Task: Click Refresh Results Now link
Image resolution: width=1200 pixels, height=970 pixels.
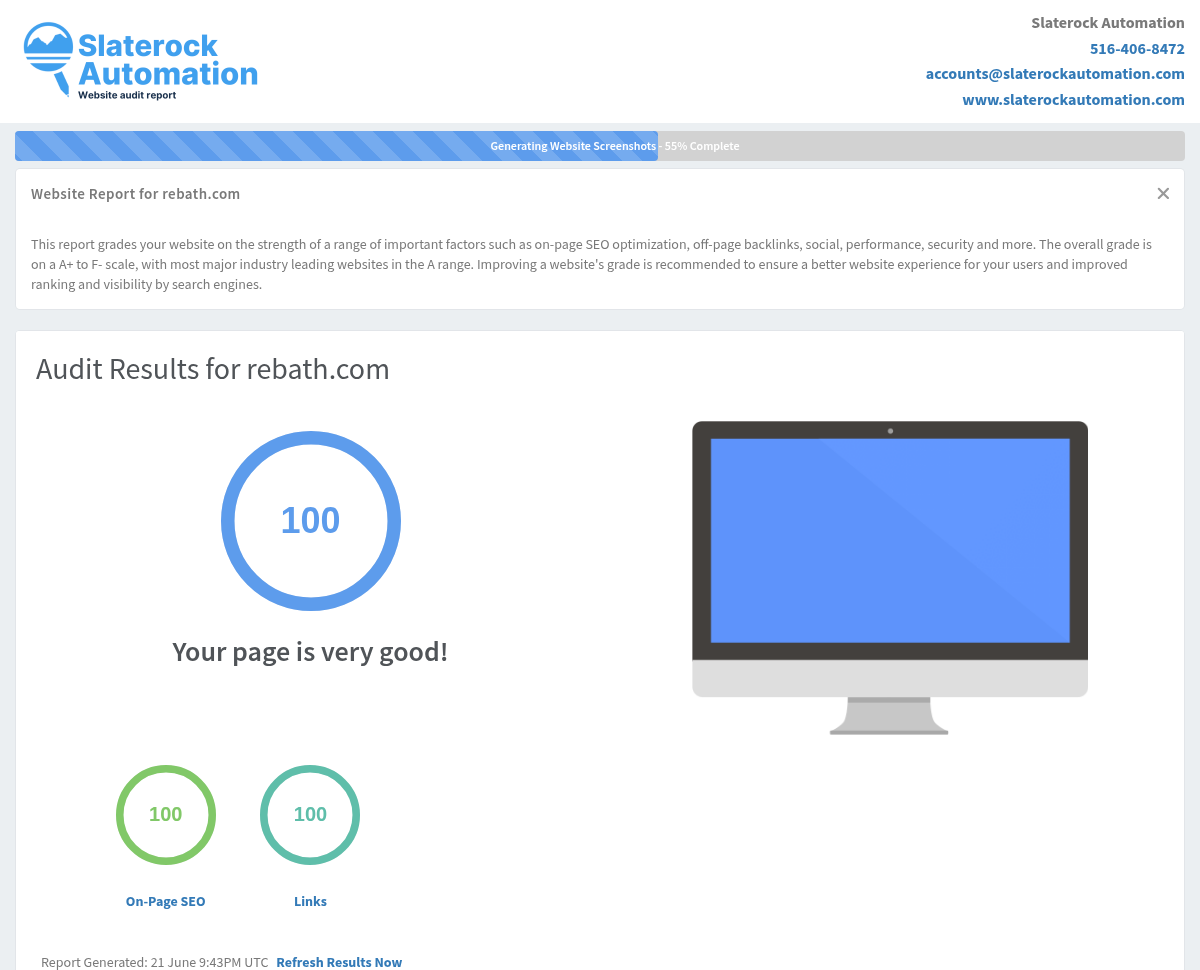Action: click(x=339, y=962)
